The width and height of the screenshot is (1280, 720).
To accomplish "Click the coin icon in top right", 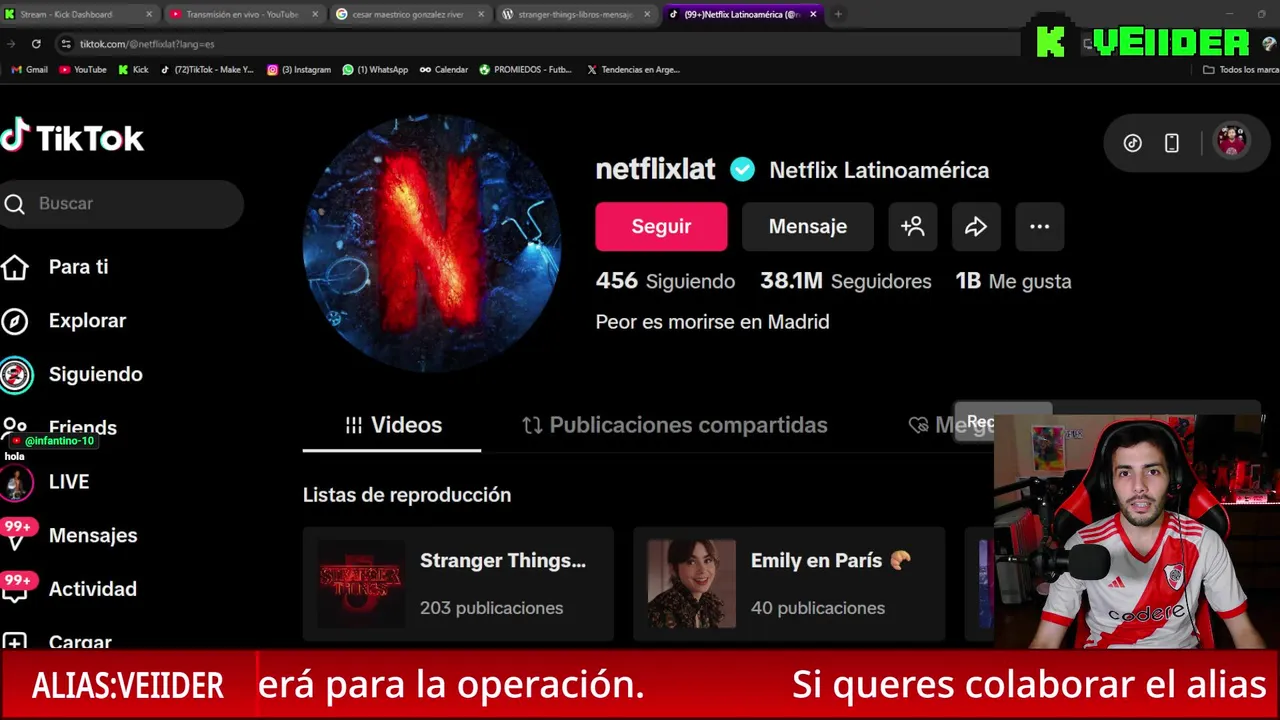I will coord(1133,143).
